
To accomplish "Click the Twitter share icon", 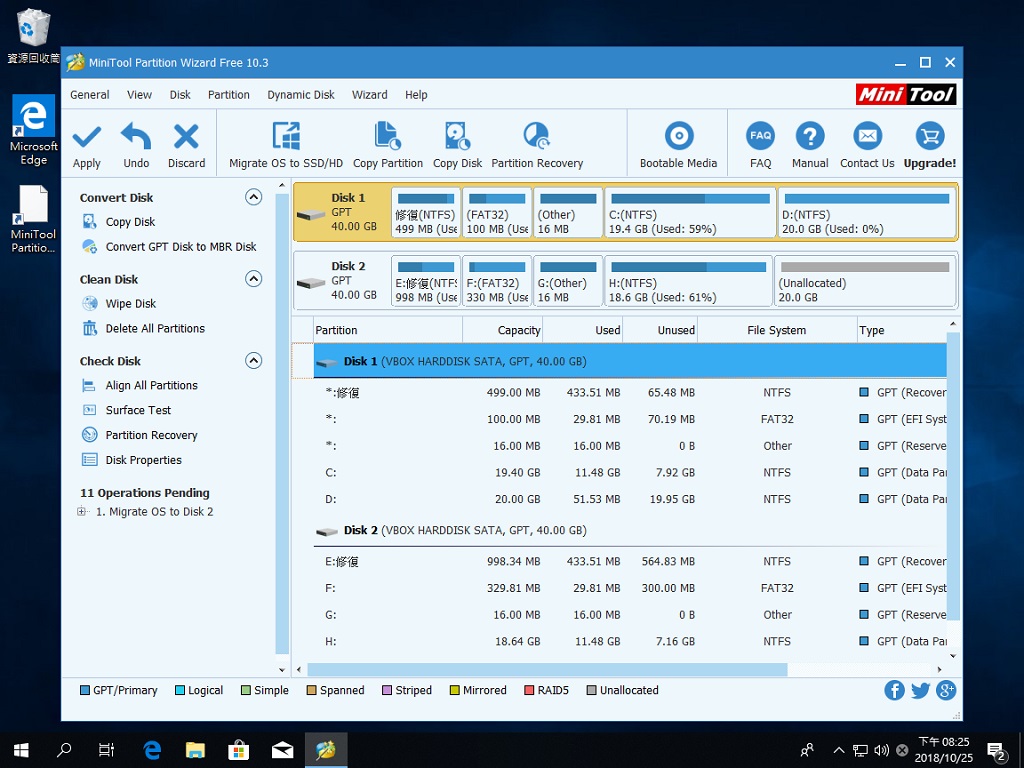I will click(x=920, y=690).
